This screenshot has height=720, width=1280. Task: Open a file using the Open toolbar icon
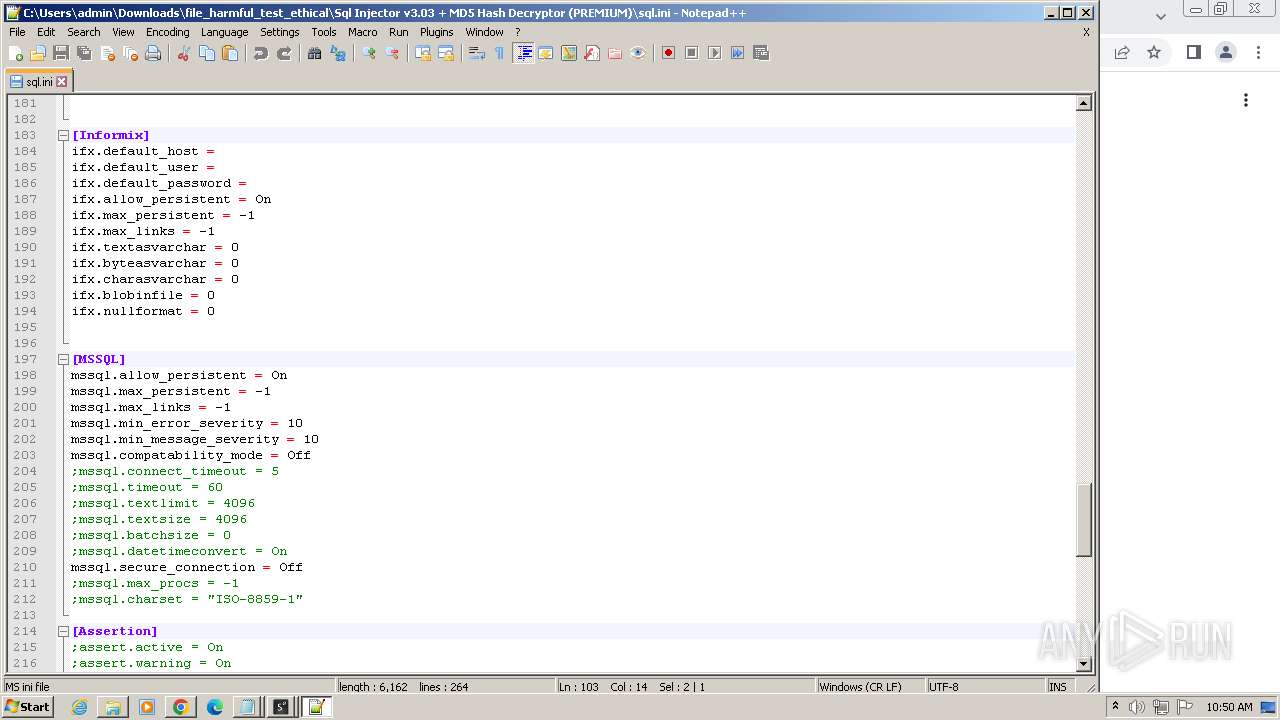tap(38, 53)
